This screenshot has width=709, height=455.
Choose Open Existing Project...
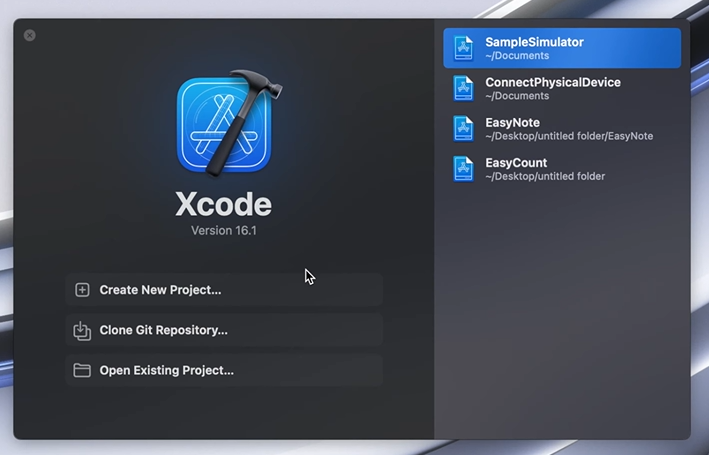coord(224,370)
